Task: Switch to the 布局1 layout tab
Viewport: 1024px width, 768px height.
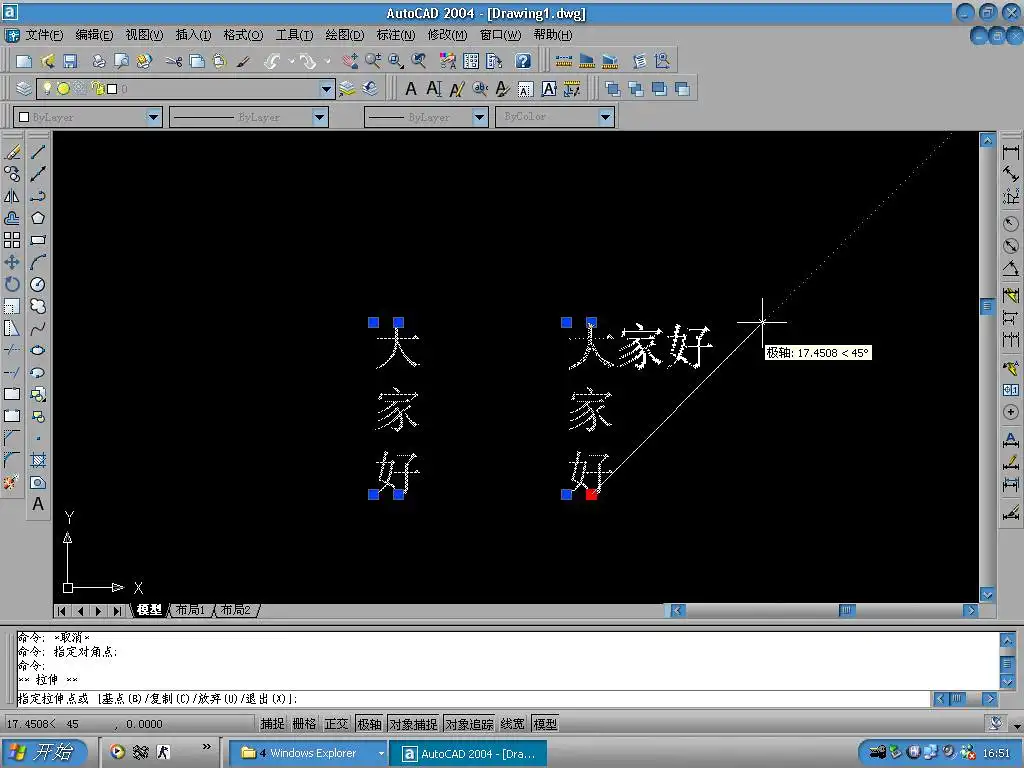Action: click(191, 610)
